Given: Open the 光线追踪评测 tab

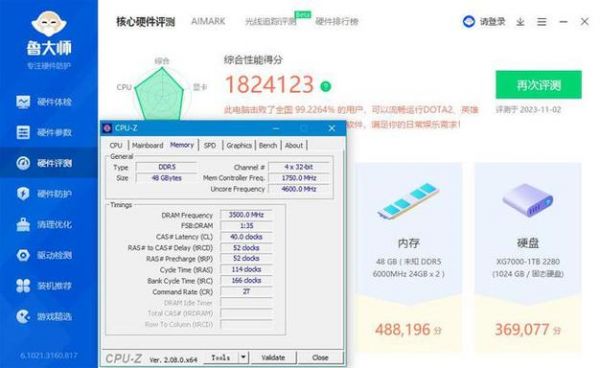Looking at the screenshot, I should tap(271, 22).
